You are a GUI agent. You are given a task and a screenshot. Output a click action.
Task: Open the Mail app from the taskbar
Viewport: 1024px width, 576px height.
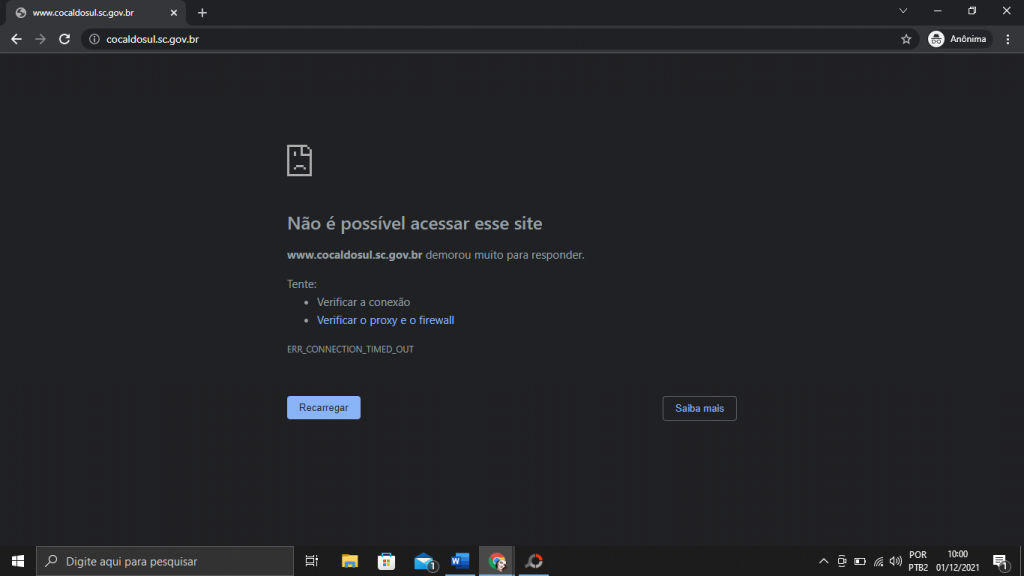point(424,561)
